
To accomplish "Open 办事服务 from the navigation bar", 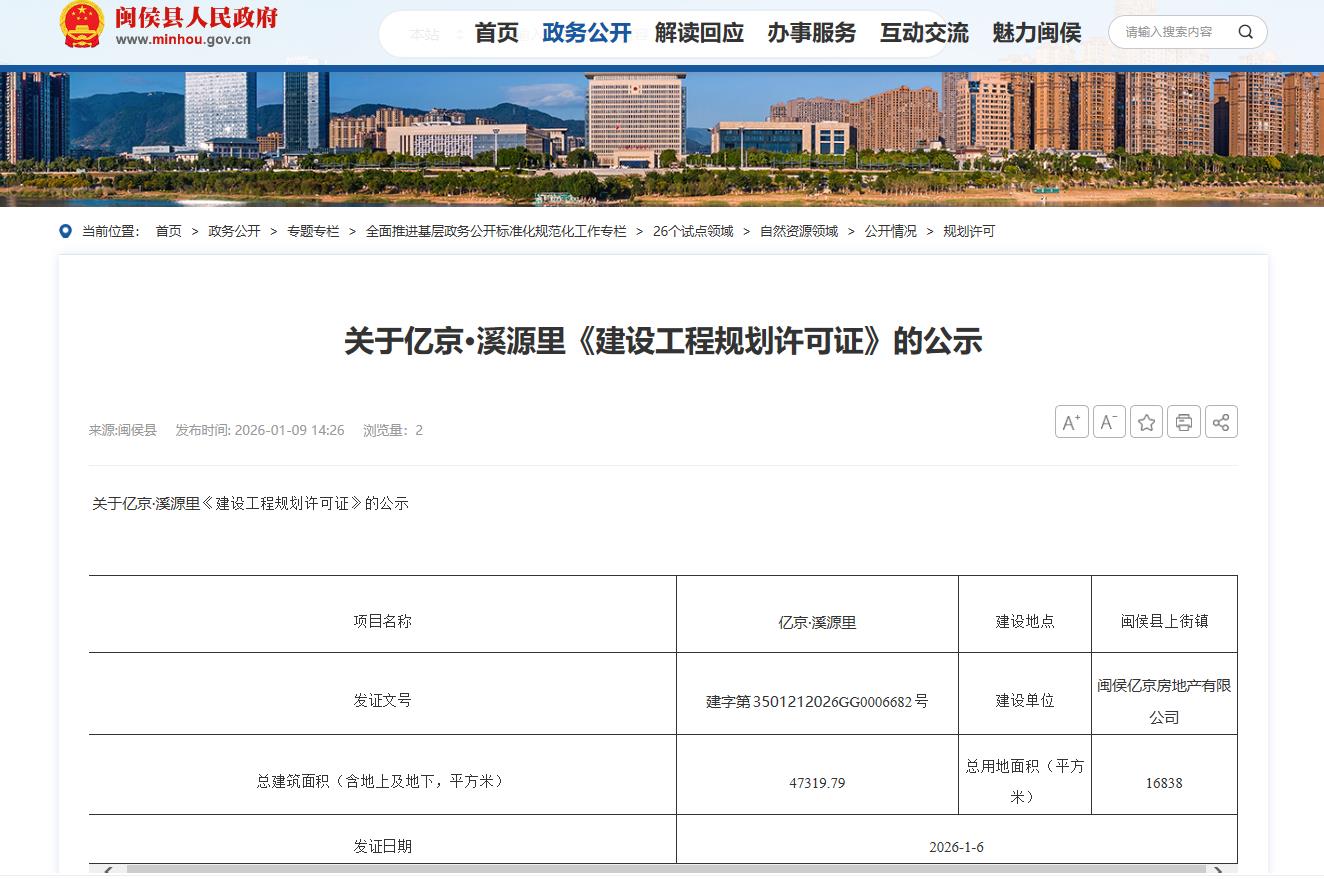I will [x=812, y=33].
